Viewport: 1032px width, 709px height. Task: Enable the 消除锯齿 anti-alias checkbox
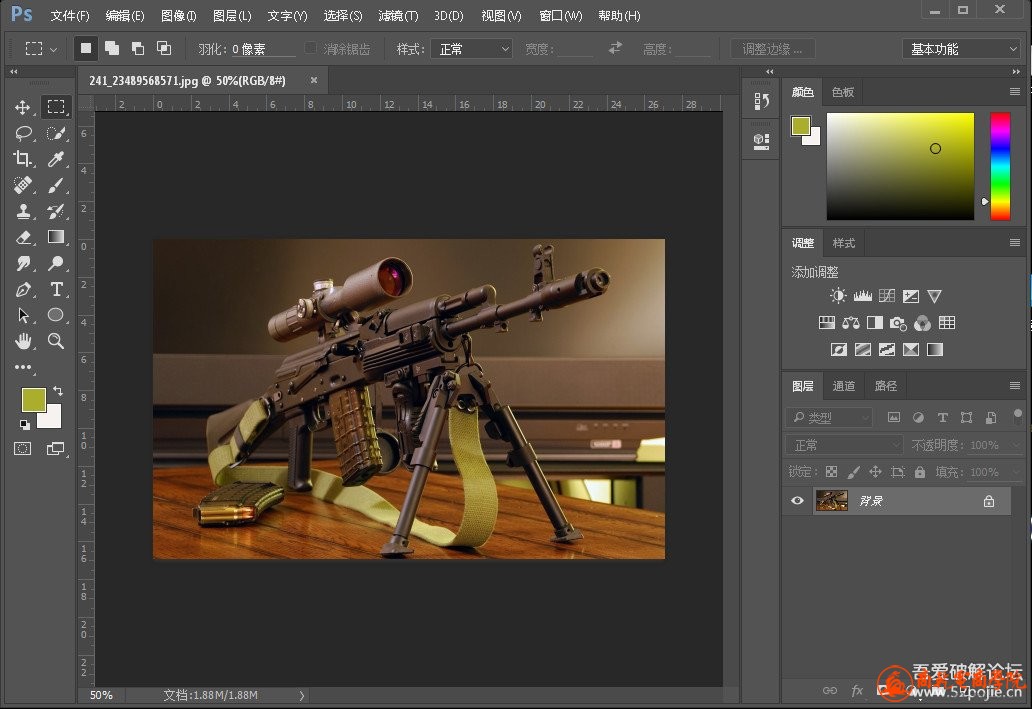pos(310,48)
